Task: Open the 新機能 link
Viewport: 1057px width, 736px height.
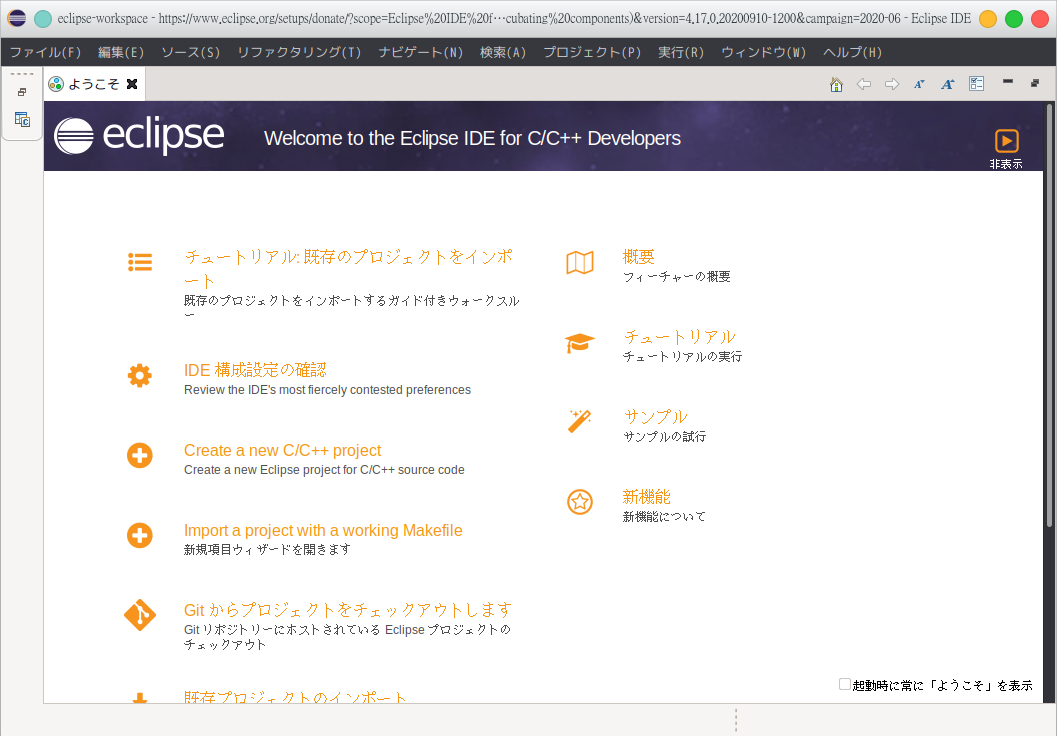Action: [646, 497]
